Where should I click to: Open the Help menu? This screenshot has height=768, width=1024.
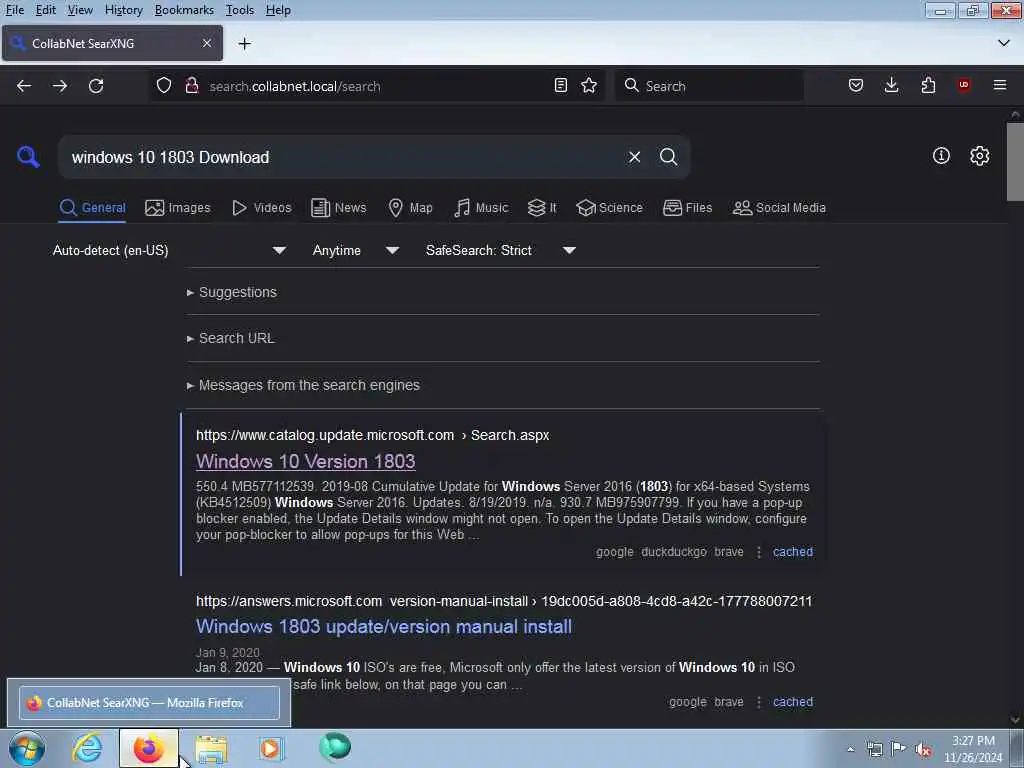pos(278,10)
